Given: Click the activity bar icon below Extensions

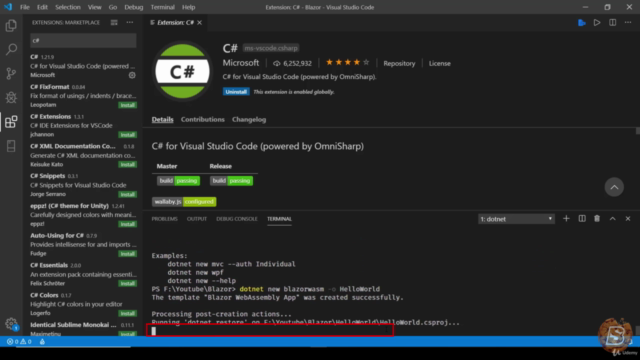Looking at the screenshot, I should pyautogui.click(x=11, y=146).
